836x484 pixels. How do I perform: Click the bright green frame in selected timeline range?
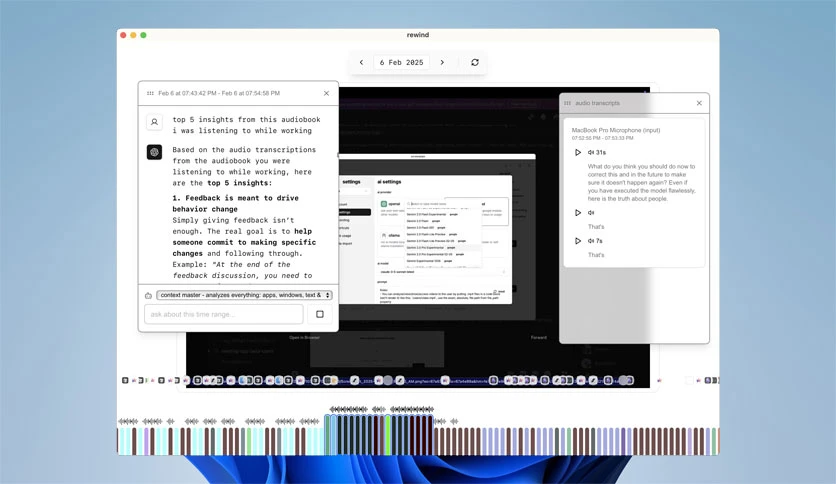[x=388, y=435]
